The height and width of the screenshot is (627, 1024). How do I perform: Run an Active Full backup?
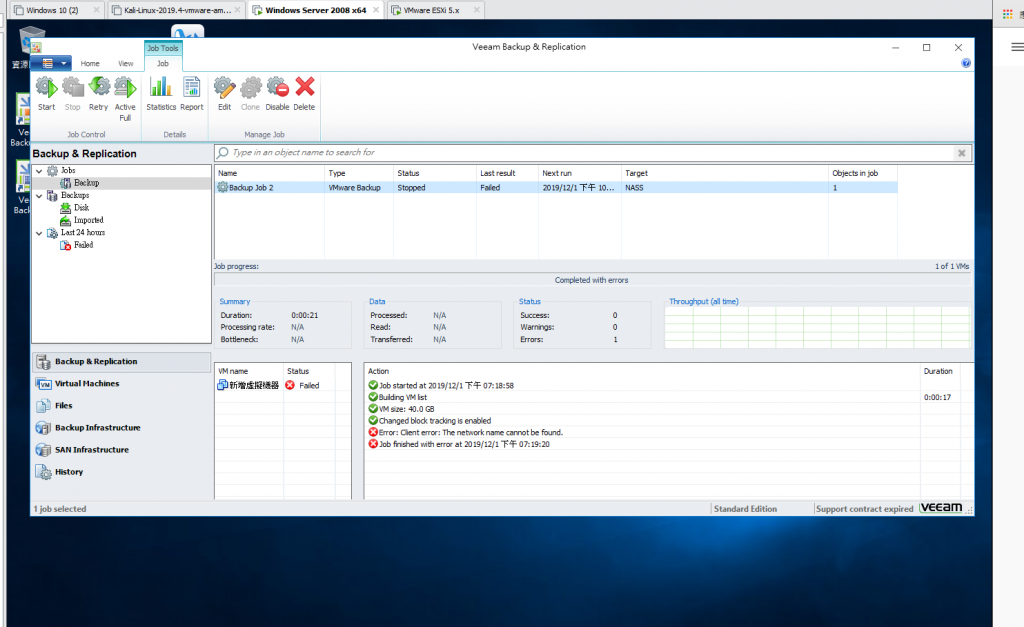point(125,99)
